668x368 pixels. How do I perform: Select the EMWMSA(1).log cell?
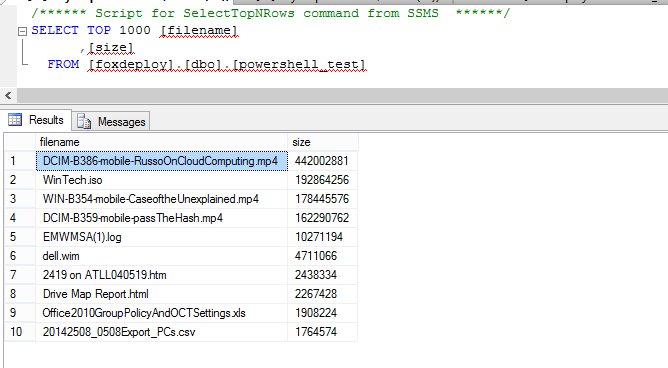coord(161,237)
